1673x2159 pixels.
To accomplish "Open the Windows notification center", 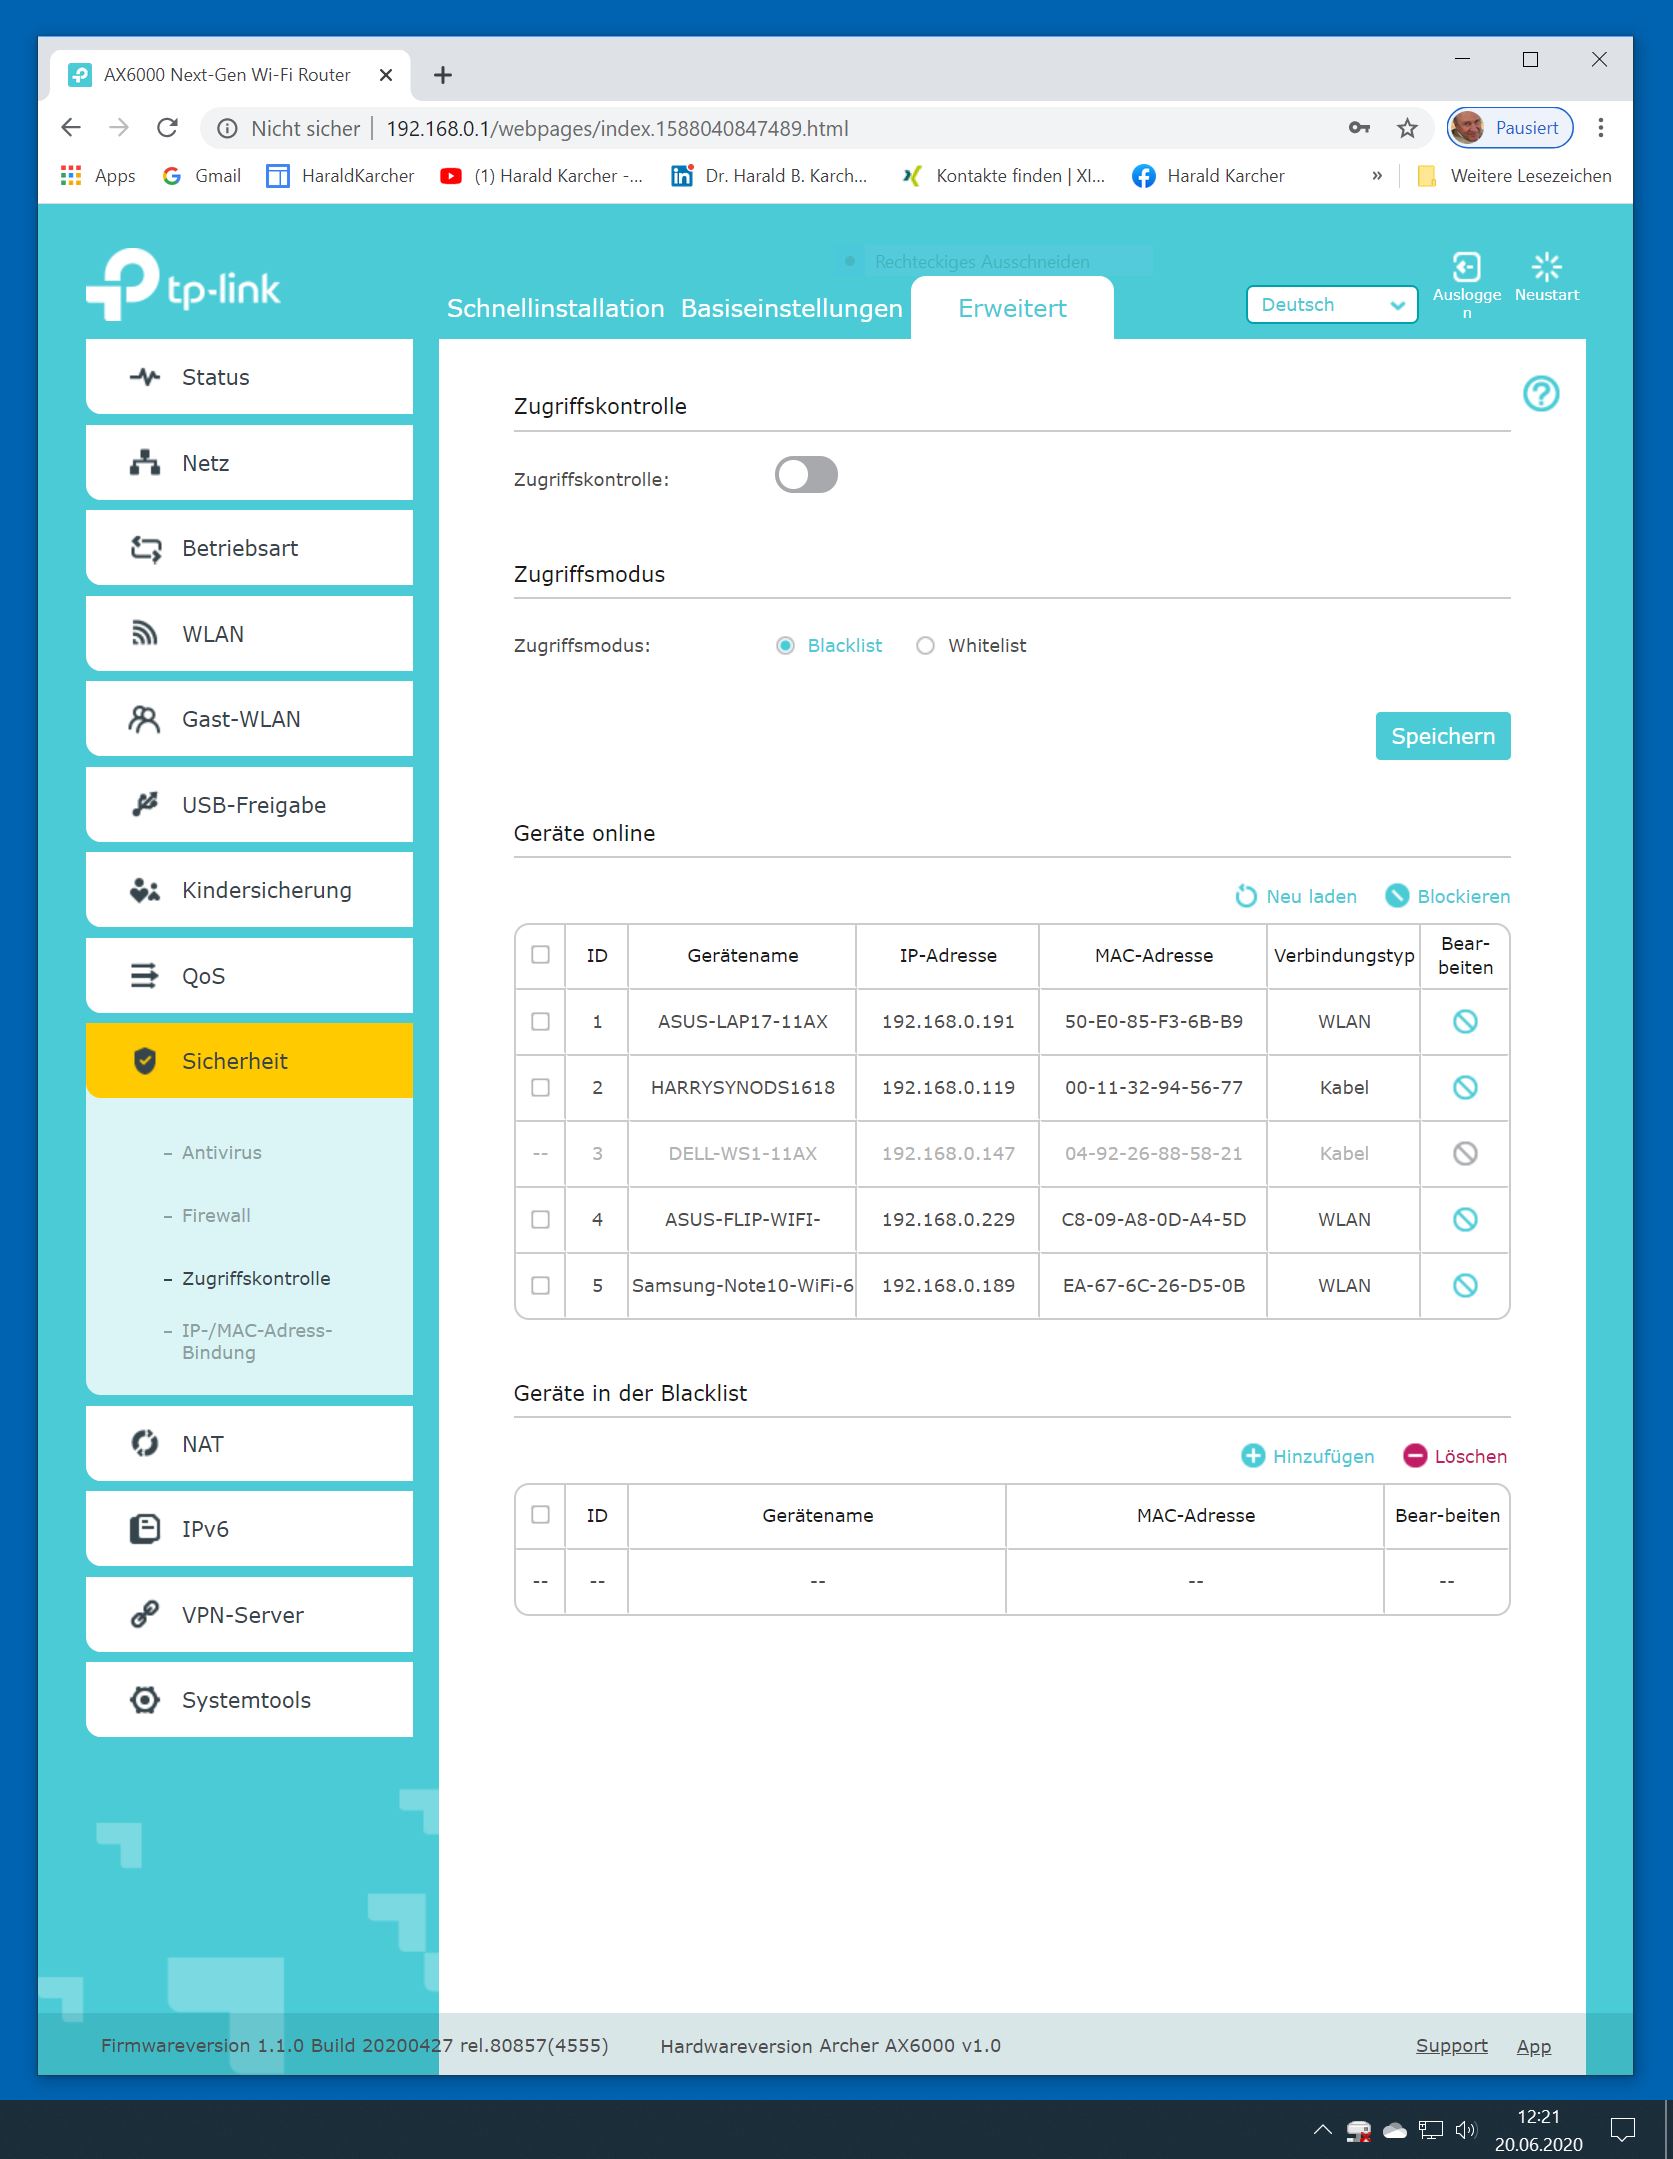I will [x=1622, y=2130].
